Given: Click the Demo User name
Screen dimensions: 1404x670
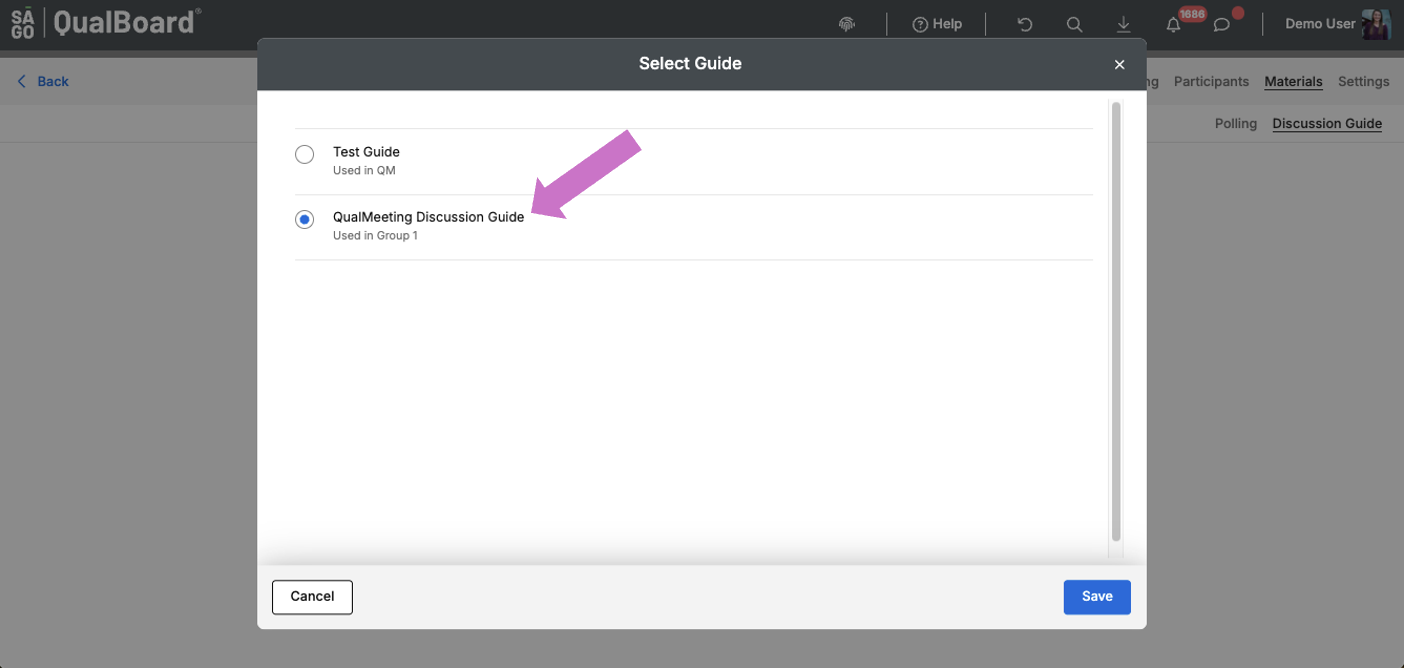Looking at the screenshot, I should [x=1320, y=24].
